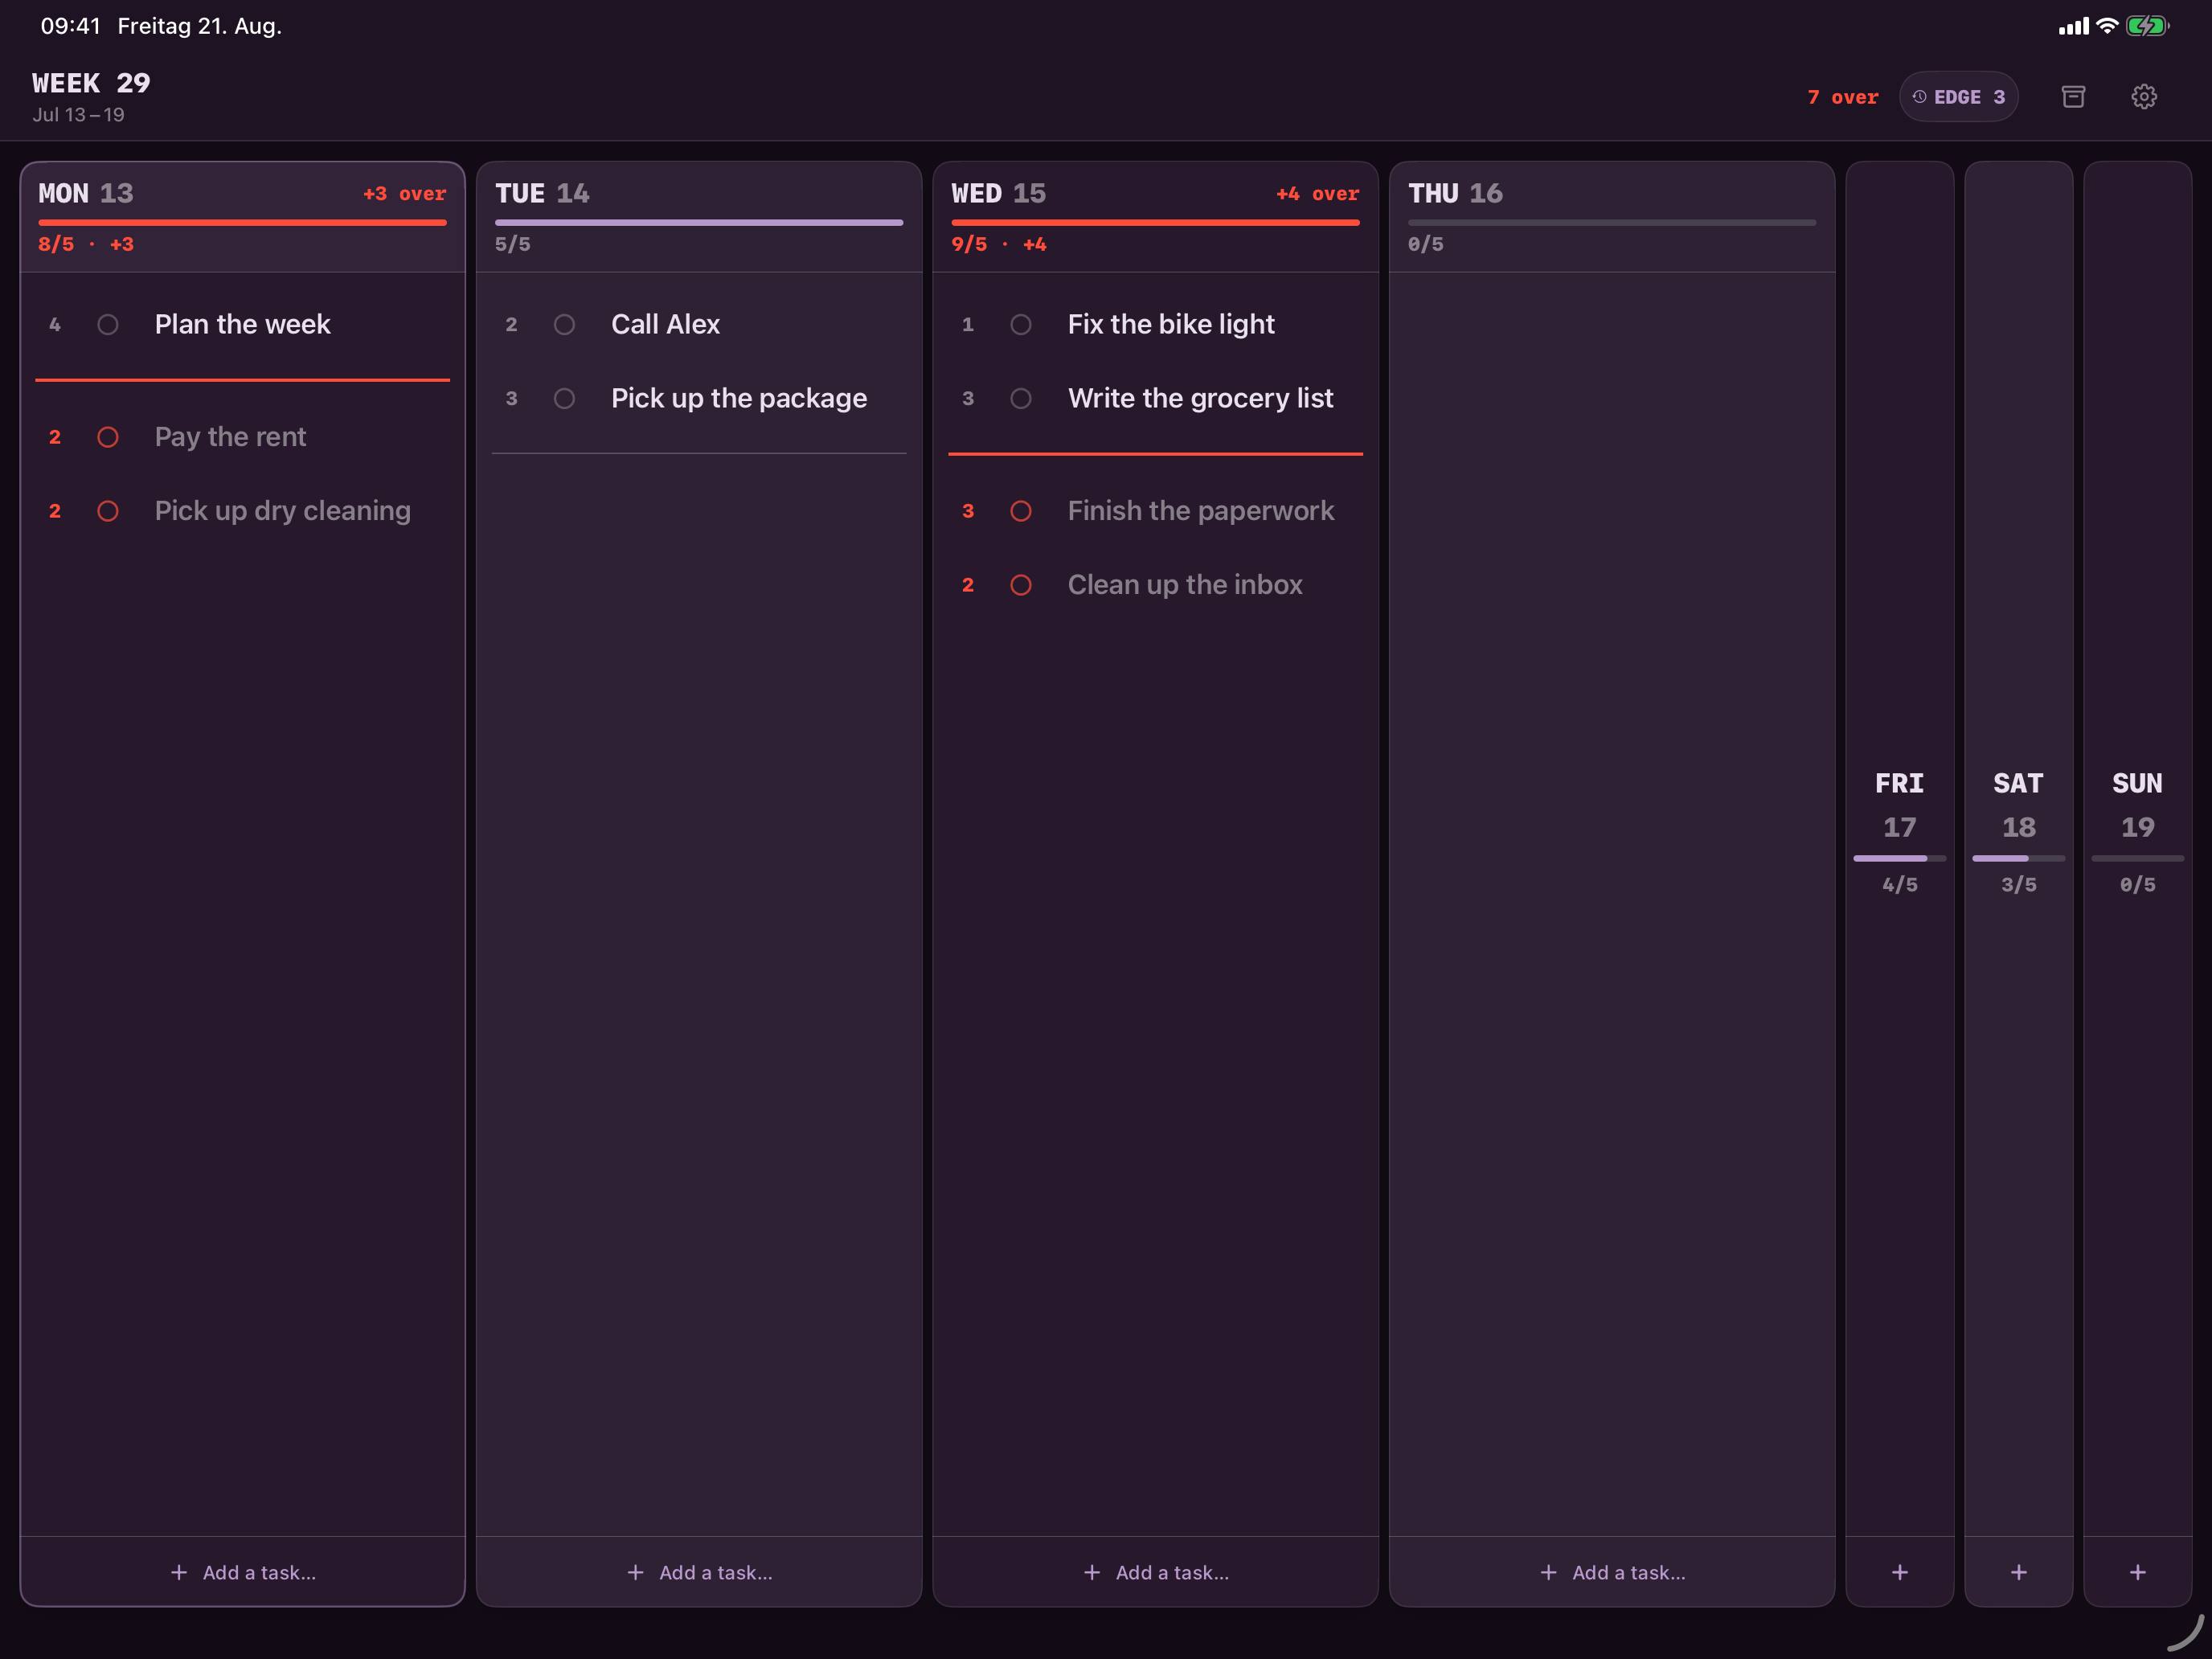Open the Write the grocery list title
Image resolution: width=2212 pixels, height=1659 pixels.
click(1200, 399)
